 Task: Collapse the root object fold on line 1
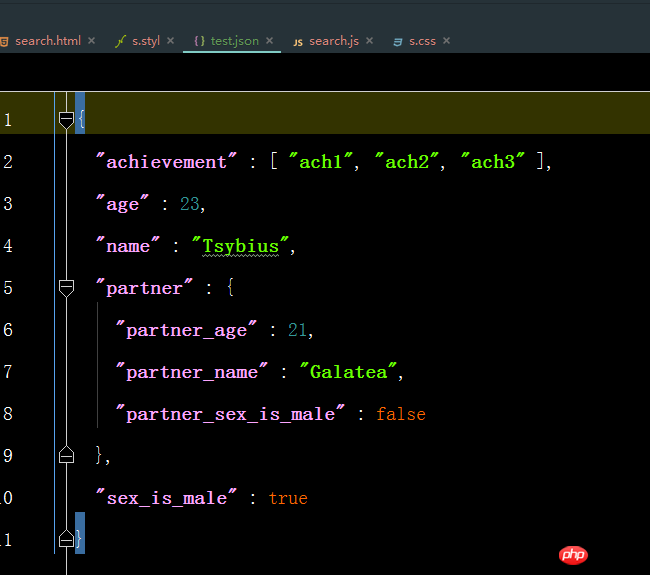[66, 120]
